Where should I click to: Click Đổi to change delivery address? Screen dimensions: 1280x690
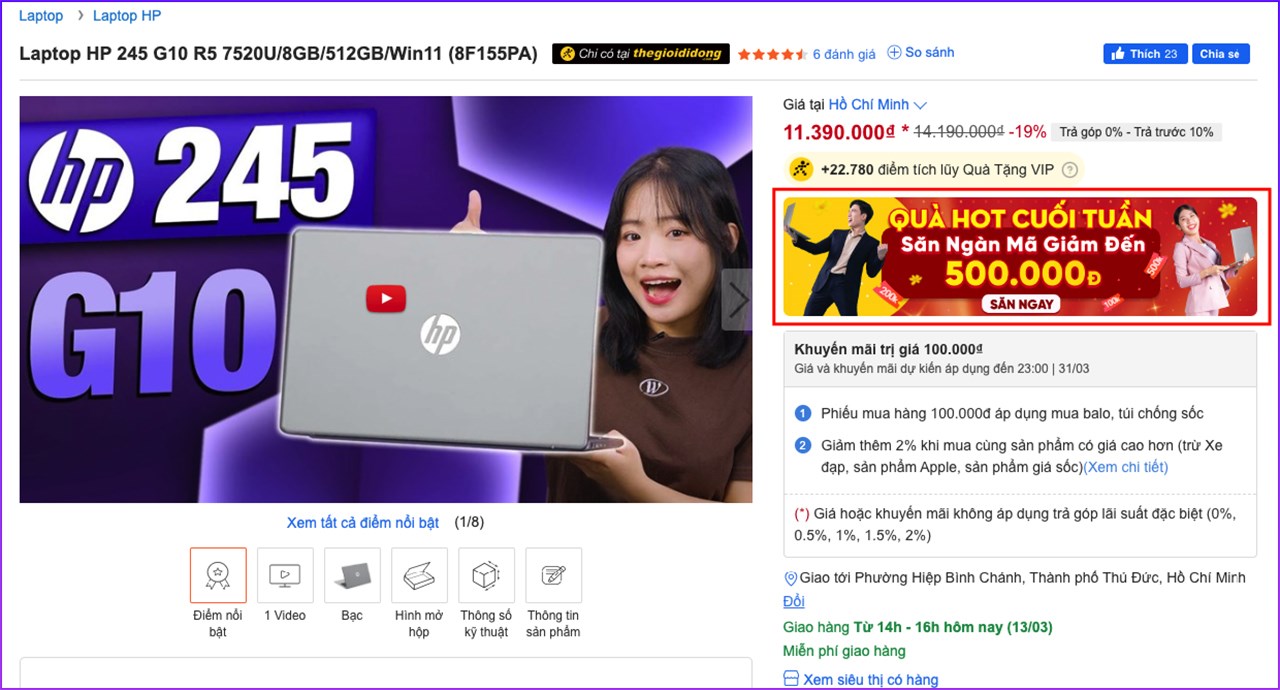[794, 601]
